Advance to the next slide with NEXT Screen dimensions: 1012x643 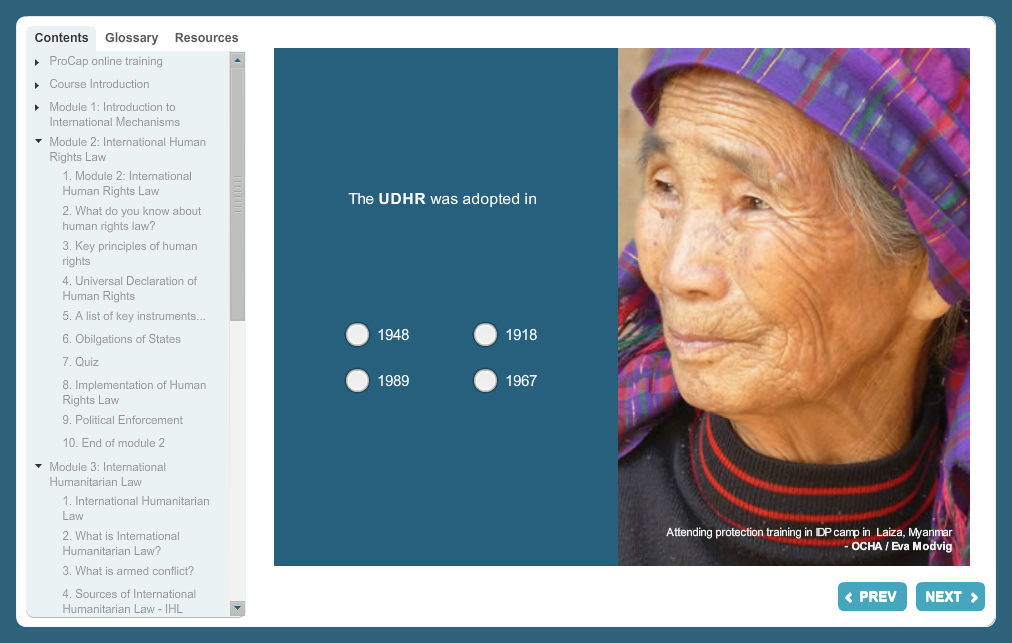point(950,597)
